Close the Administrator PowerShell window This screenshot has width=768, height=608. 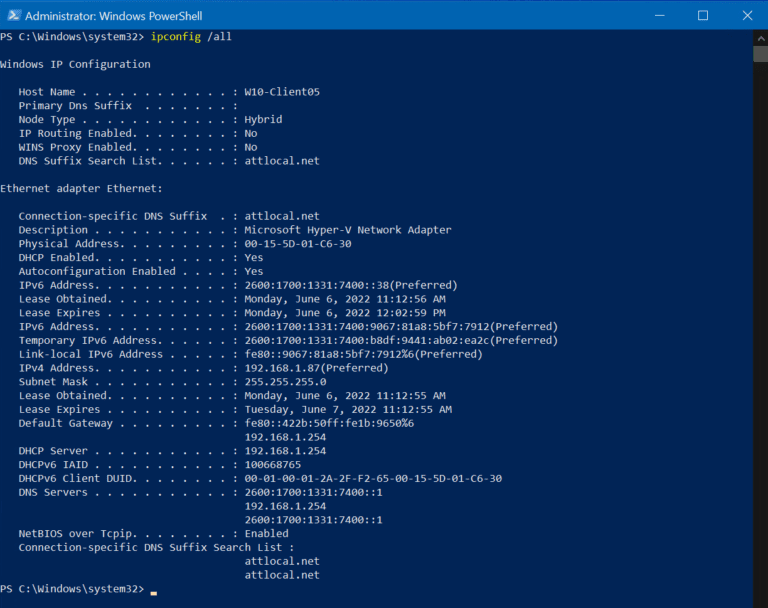[x=747, y=16]
